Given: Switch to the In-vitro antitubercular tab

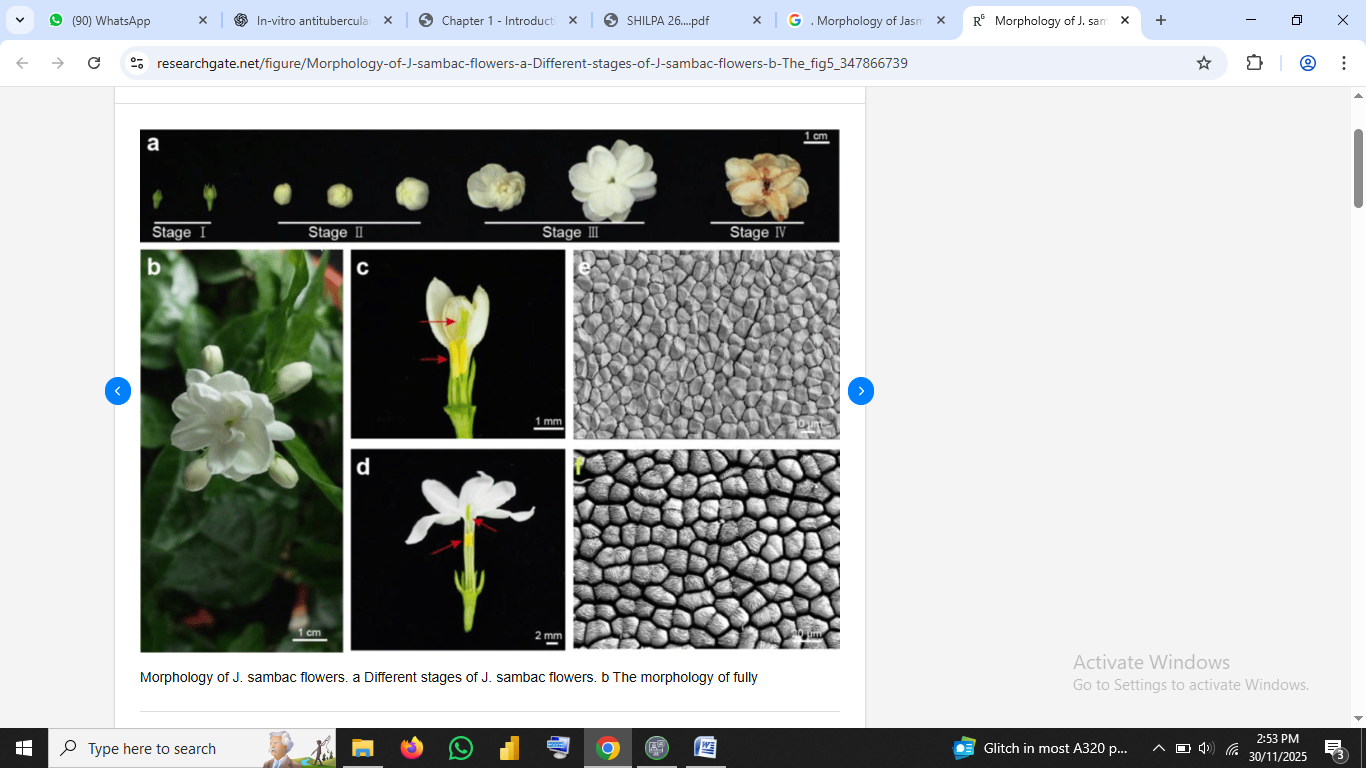Looking at the screenshot, I should pos(310,20).
